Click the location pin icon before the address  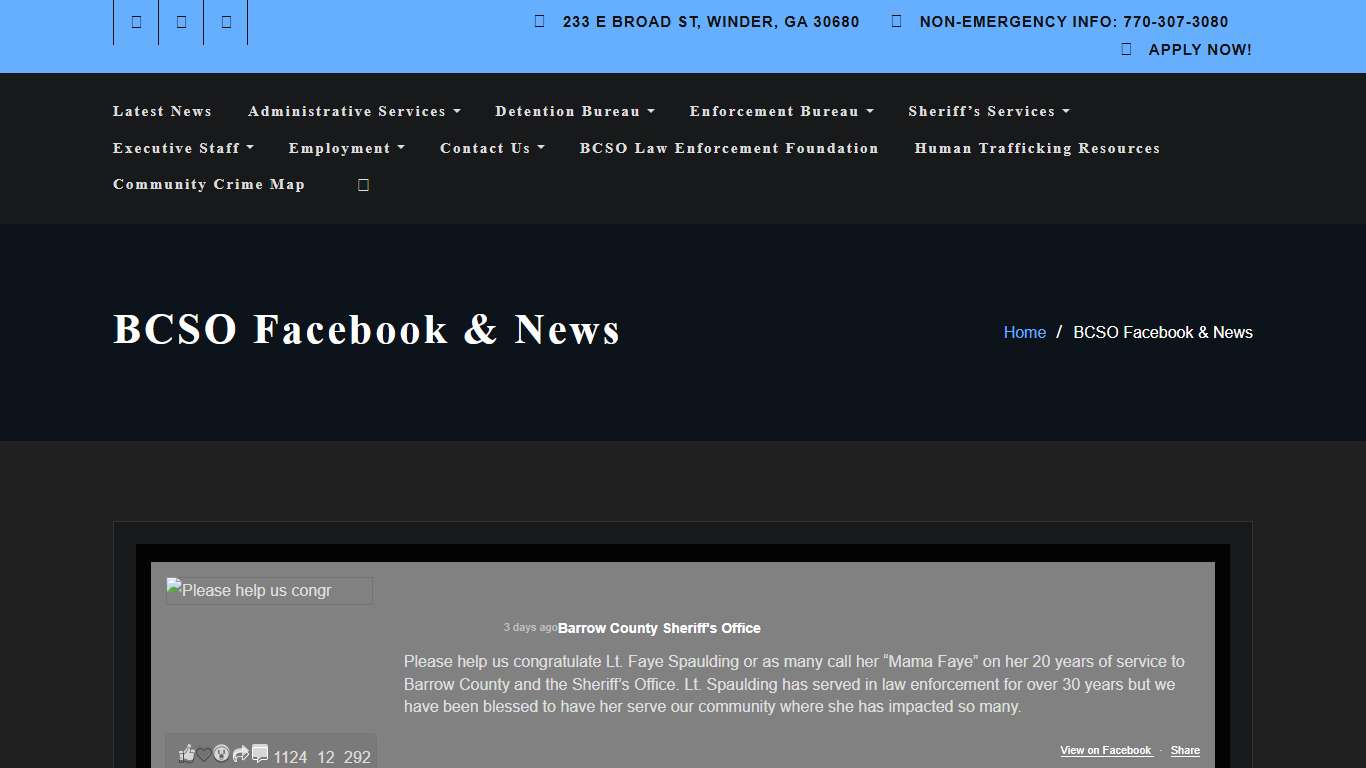tap(538, 20)
